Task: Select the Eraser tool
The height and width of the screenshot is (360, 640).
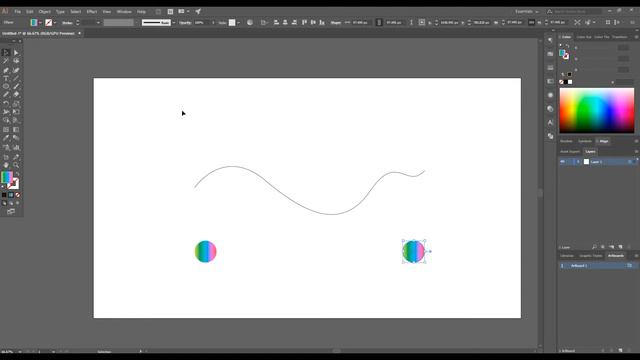Action: coord(16,94)
